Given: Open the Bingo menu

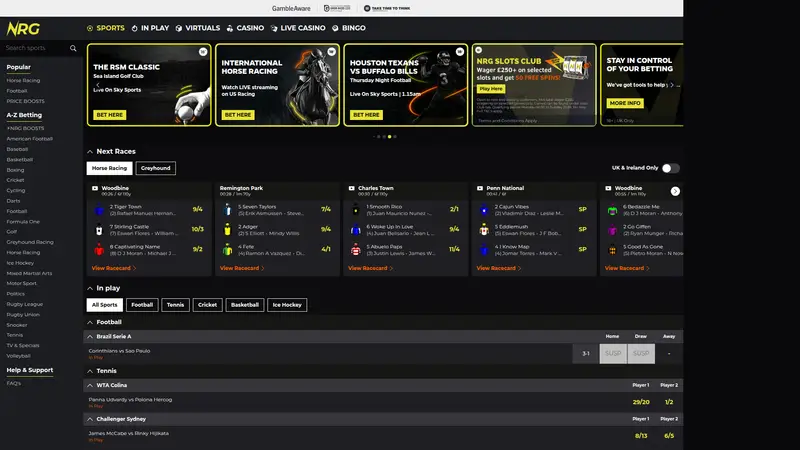Looking at the screenshot, I should 349,28.
